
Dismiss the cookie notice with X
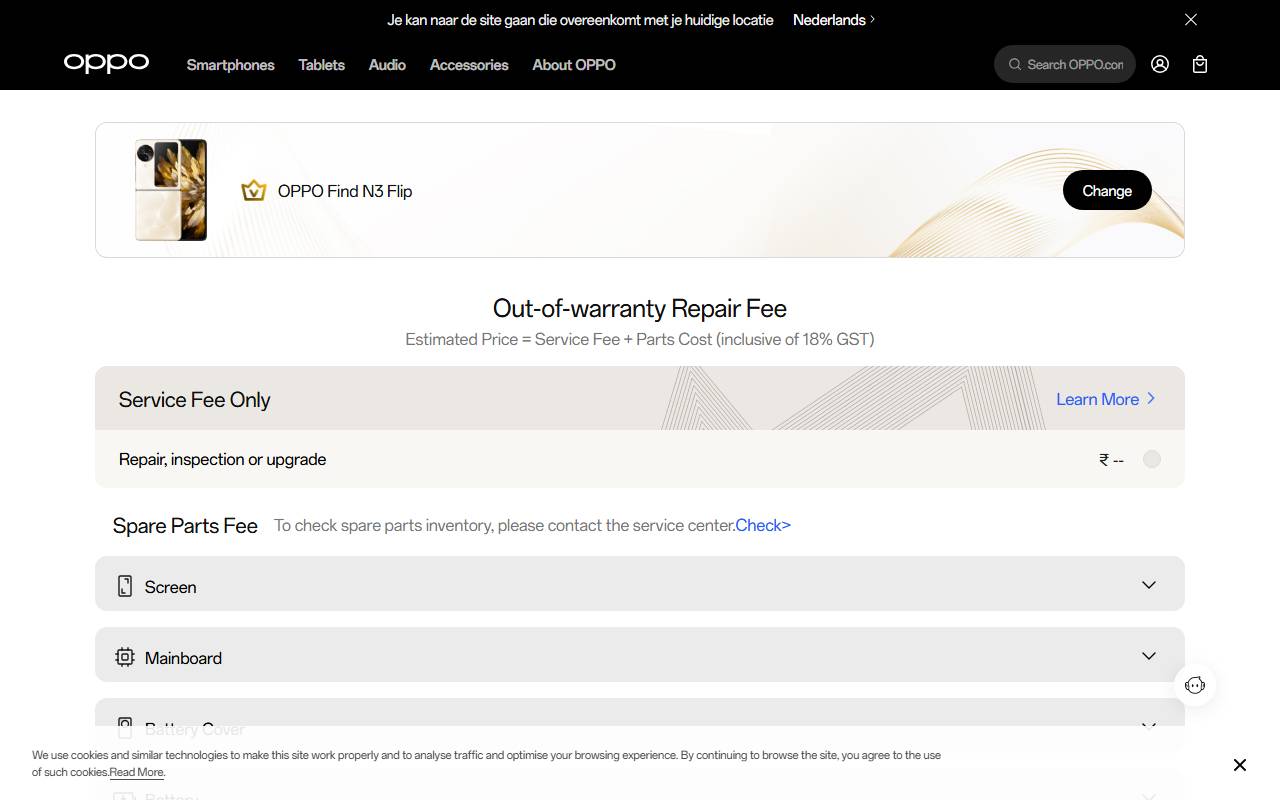1240,765
